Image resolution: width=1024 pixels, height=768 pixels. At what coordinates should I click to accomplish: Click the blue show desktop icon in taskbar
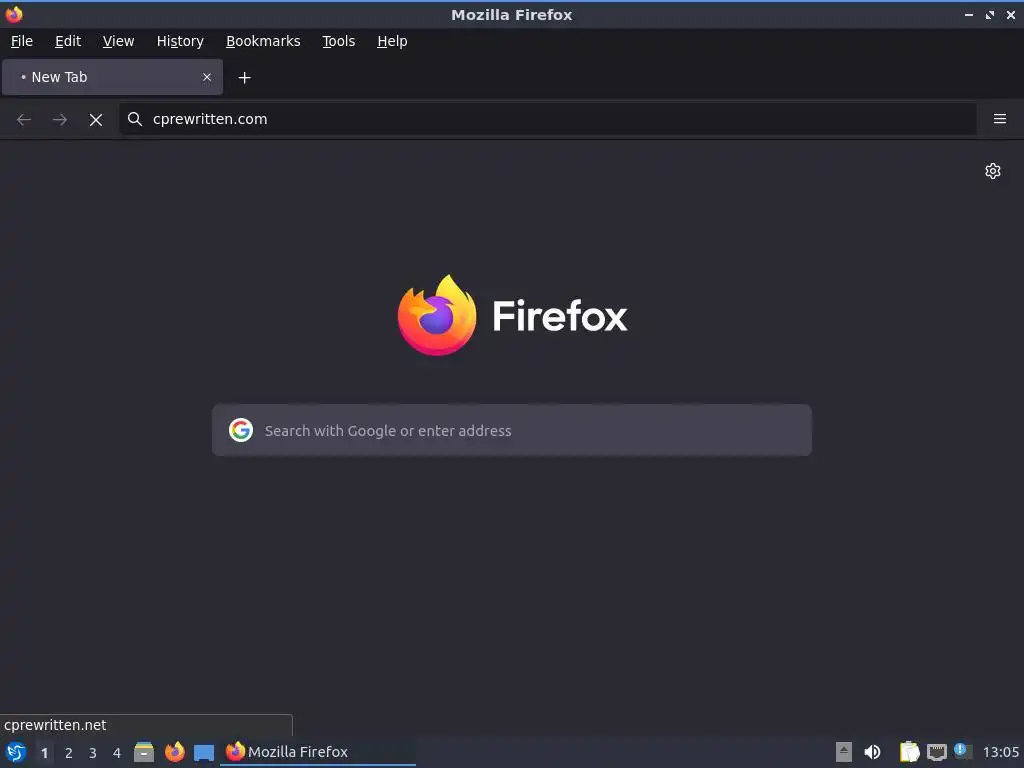pyautogui.click(x=204, y=753)
